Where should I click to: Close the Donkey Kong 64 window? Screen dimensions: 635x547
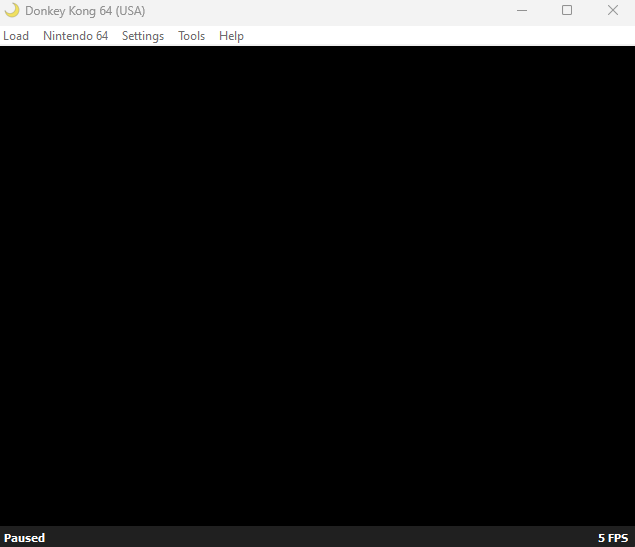click(613, 11)
